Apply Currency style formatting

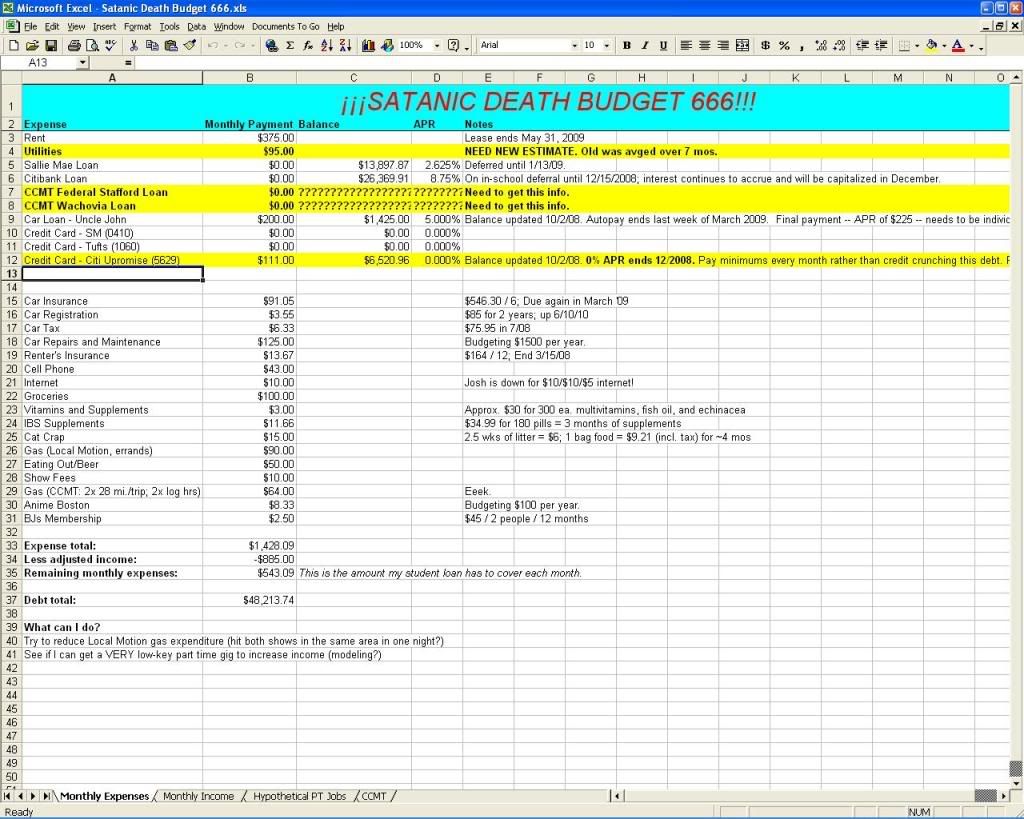click(x=765, y=46)
